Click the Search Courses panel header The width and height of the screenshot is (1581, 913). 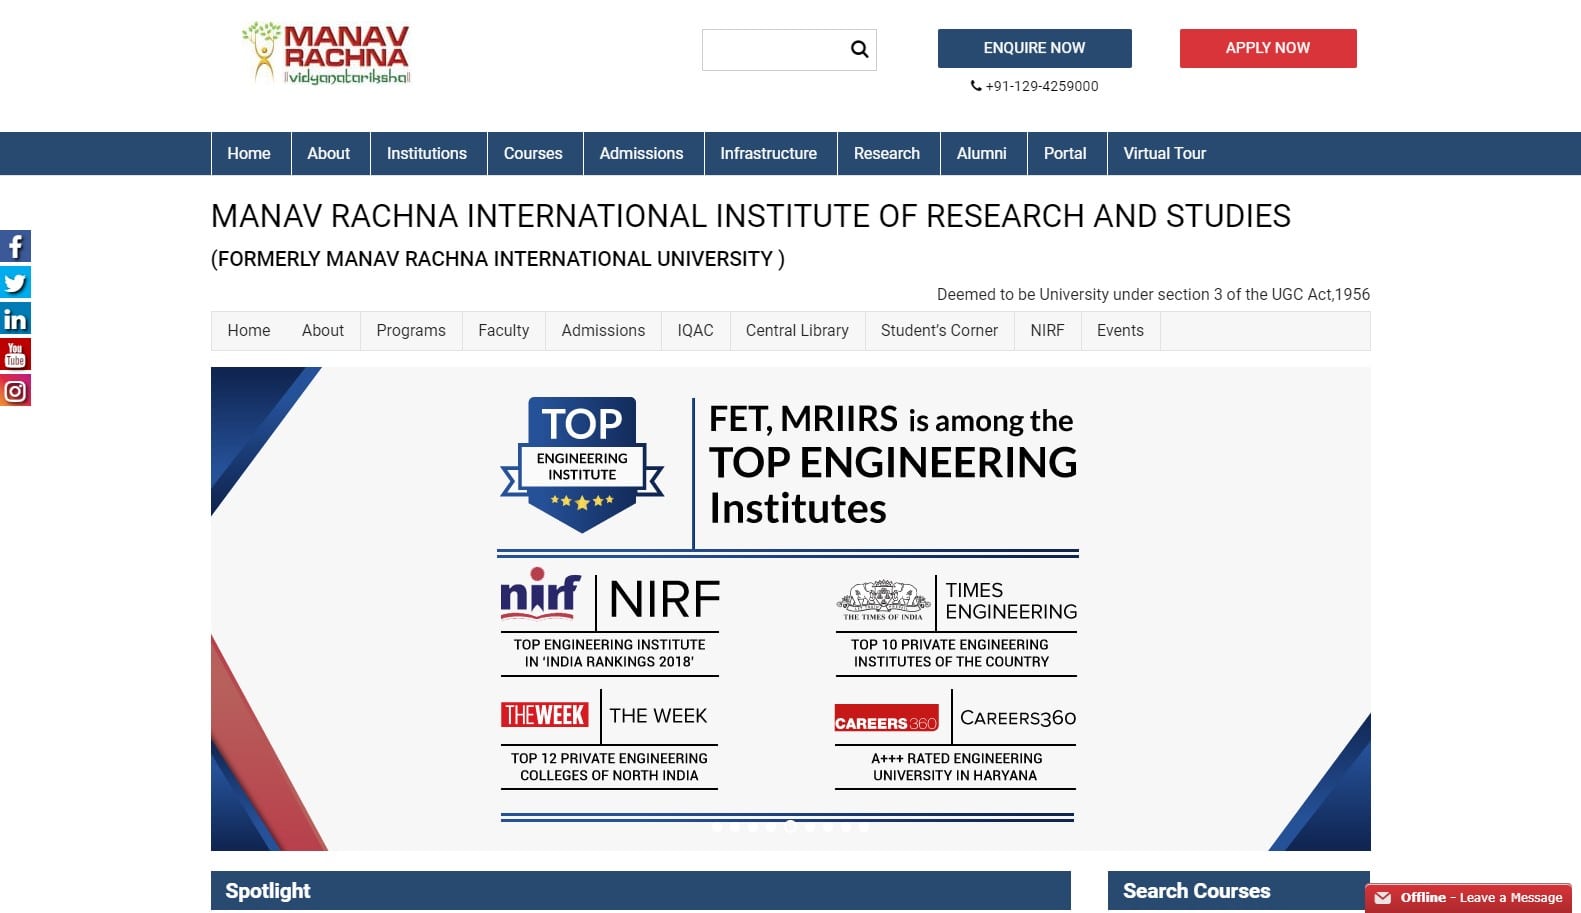1238,890
